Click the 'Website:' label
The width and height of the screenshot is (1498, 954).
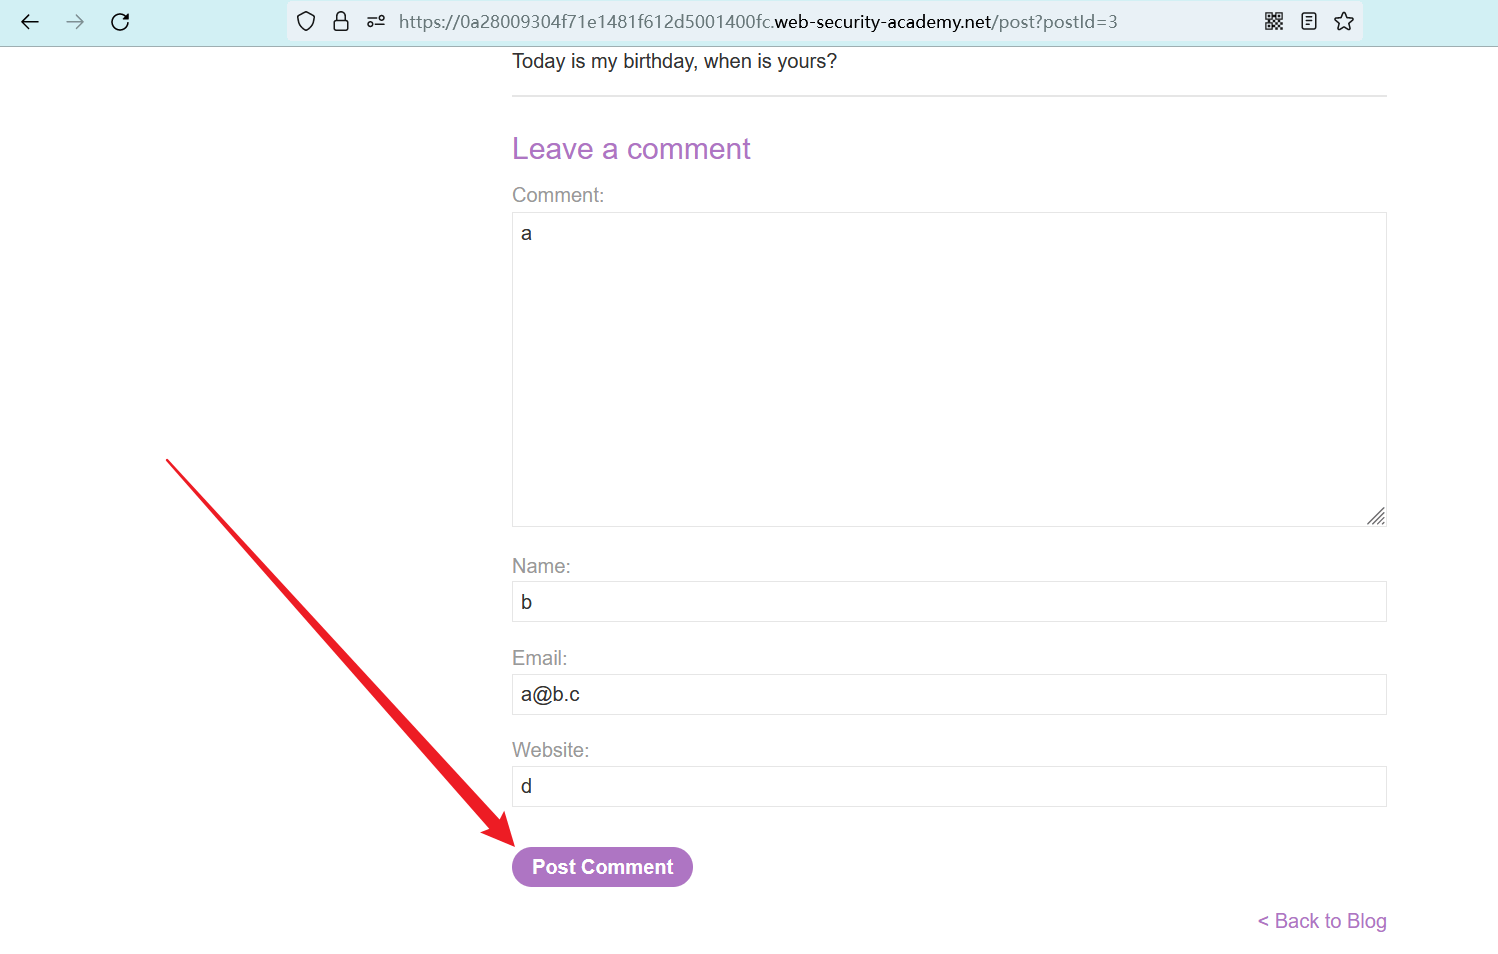coord(551,750)
